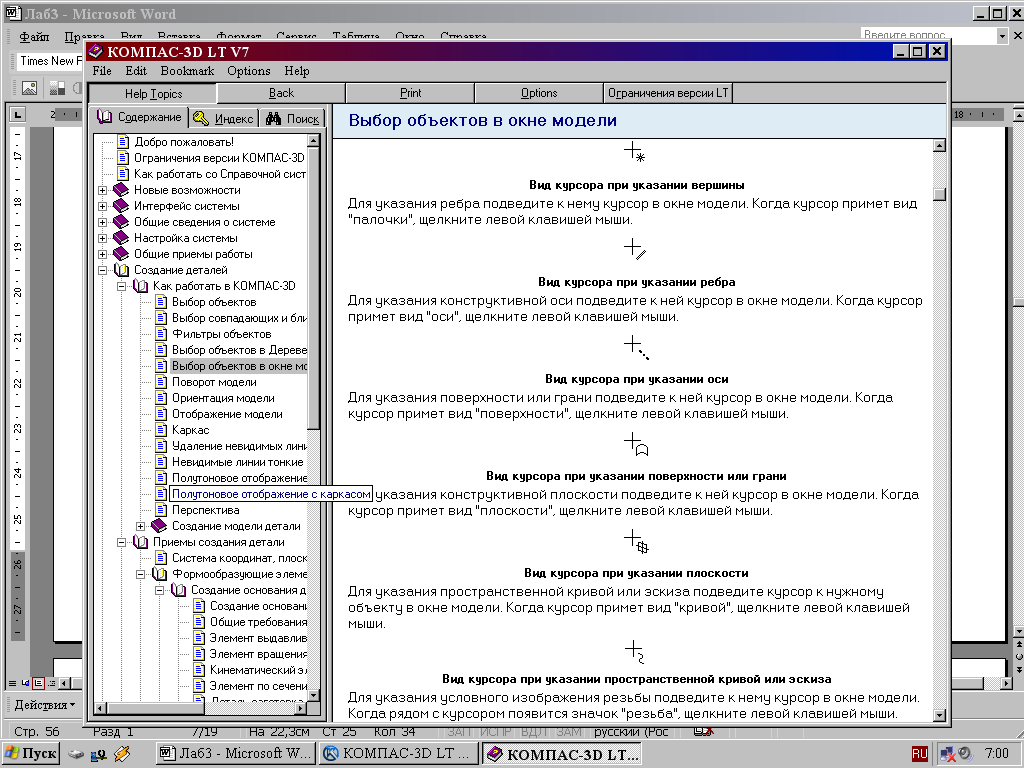The height and width of the screenshot is (768, 1024).
Task: Click the Print button
Action: point(410,93)
